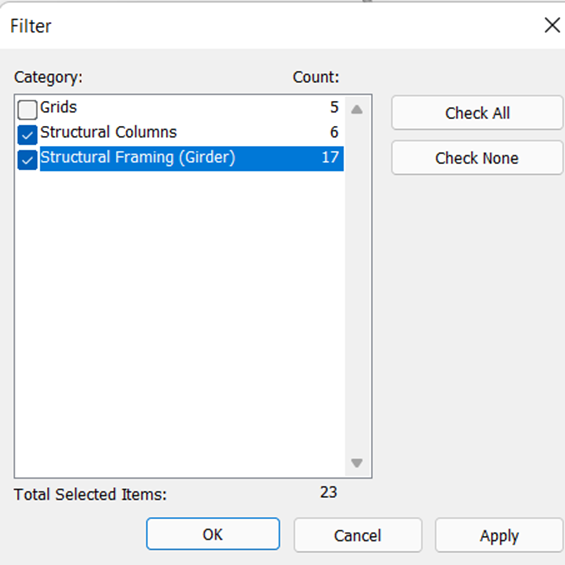Apply the current filter selection
Image resolution: width=565 pixels, height=565 pixels.
(499, 535)
